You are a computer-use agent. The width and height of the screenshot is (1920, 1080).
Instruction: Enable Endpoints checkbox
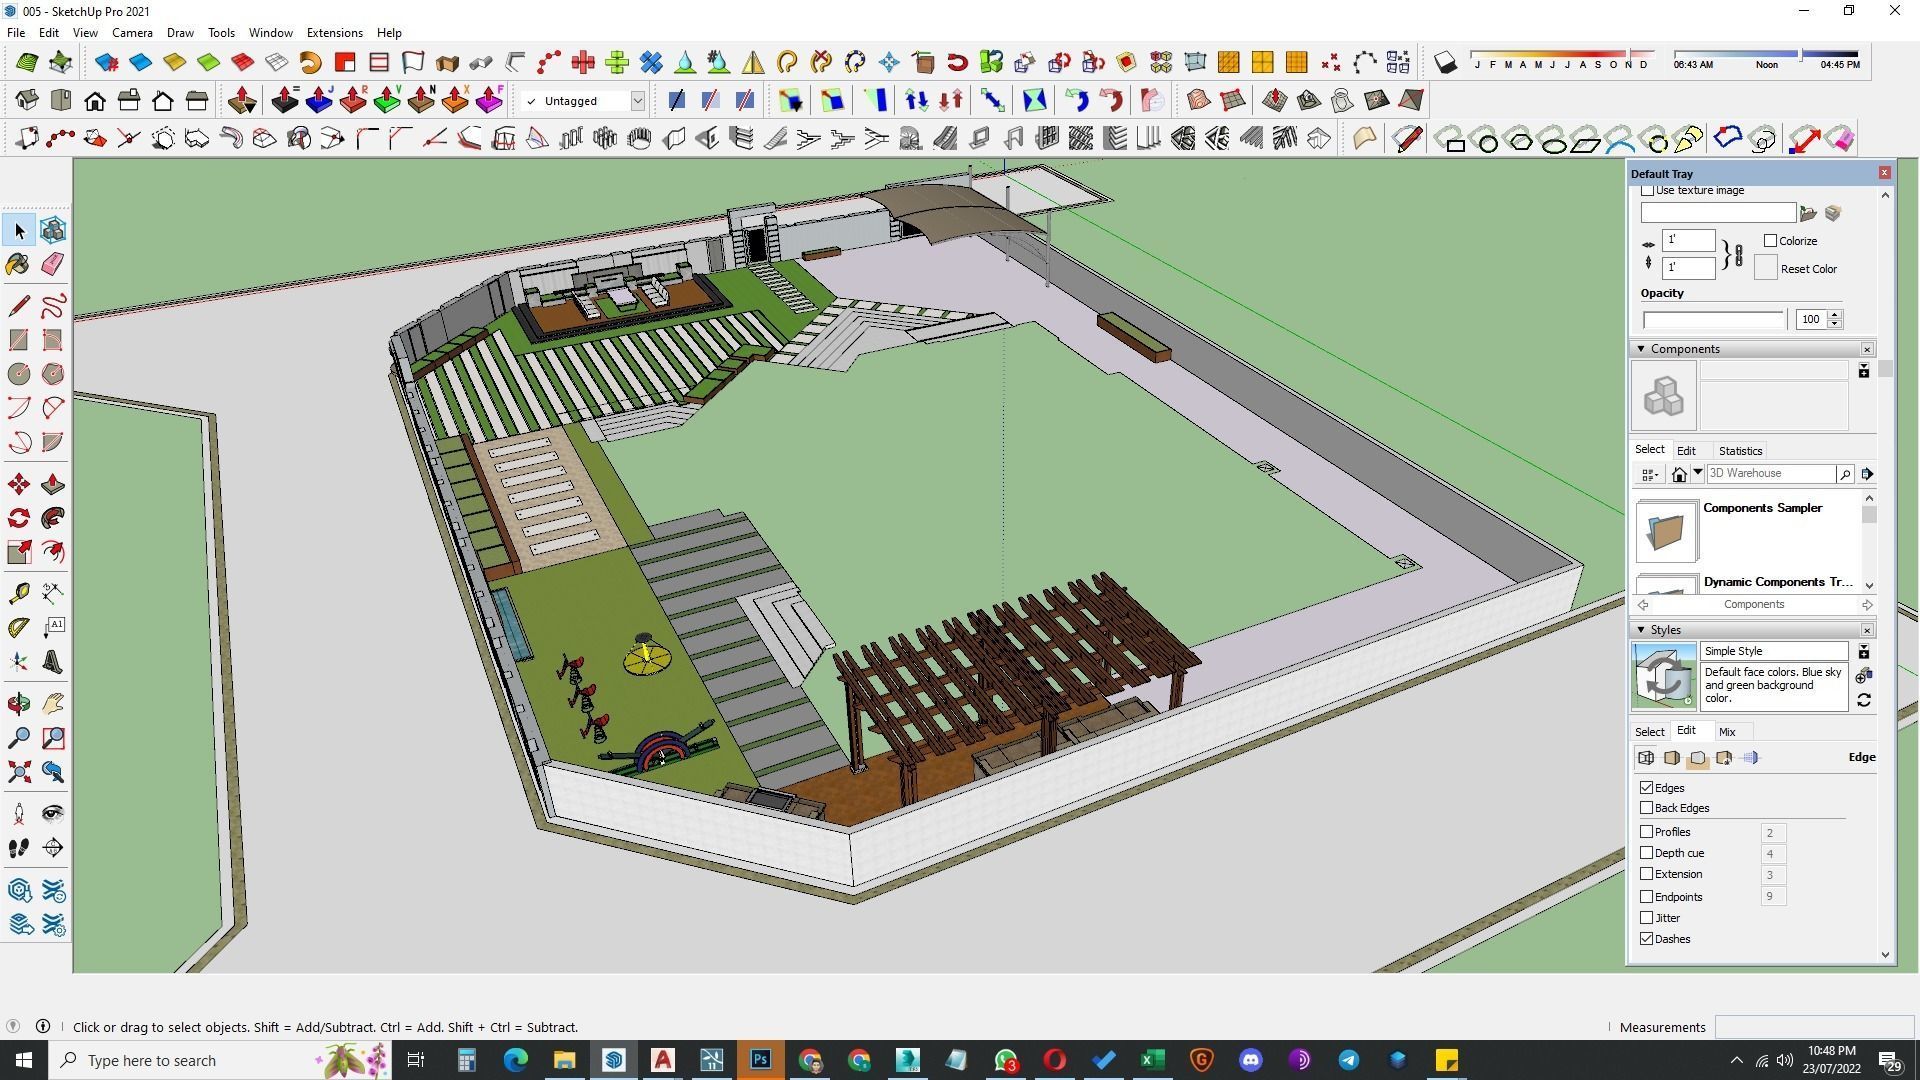click(x=1647, y=897)
